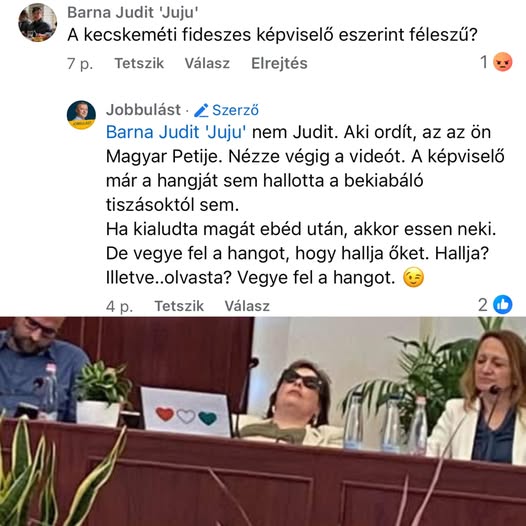Open the commenter name Barna Judit 'Juju'
This screenshot has height=526, width=526.
[x=133, y=12]
